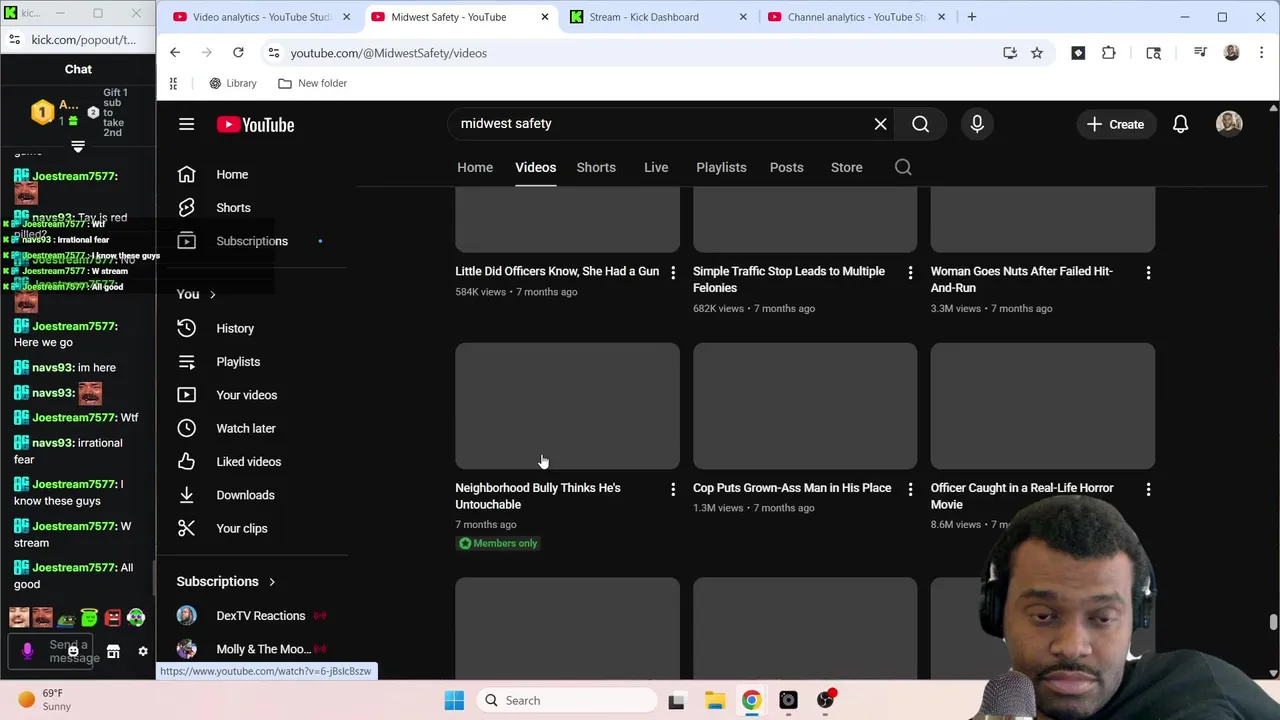Open Cop Puts Grown-Ass Man thumbnail
Image resolution: width=1280 pixels, height=720 pixels.
(805, 406)
